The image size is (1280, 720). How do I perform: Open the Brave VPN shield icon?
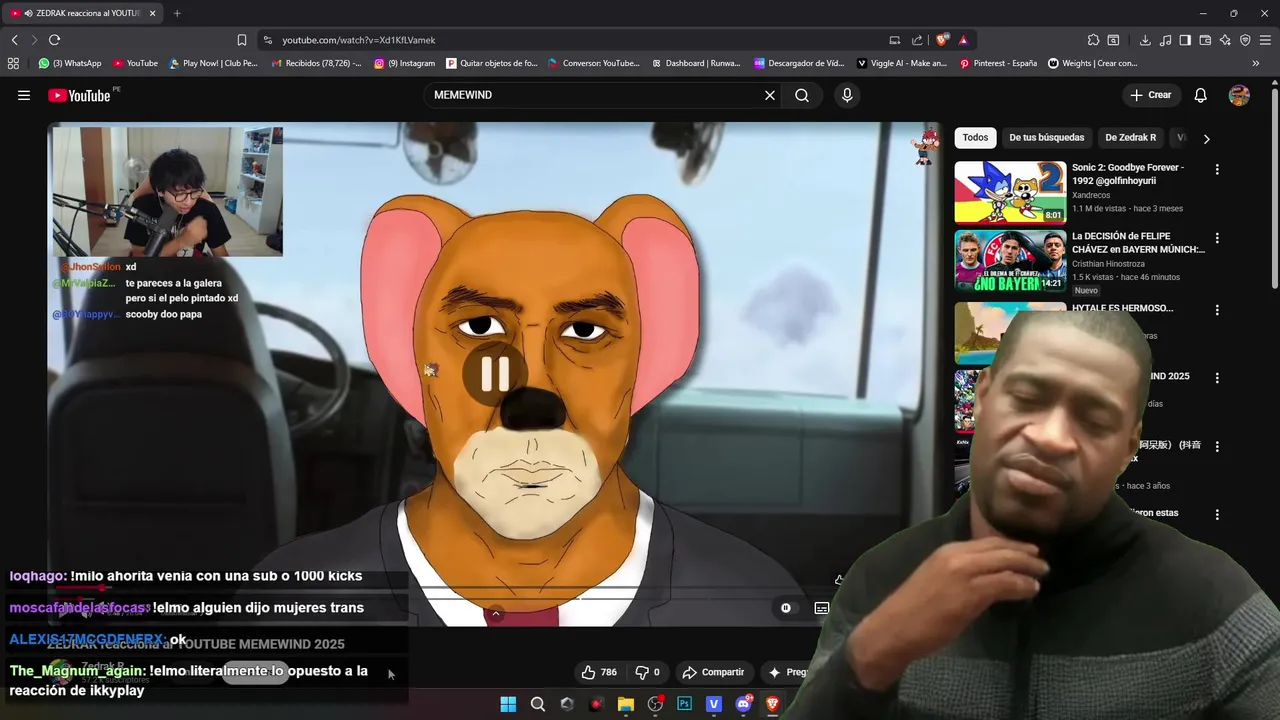[x=1245, y=40]
